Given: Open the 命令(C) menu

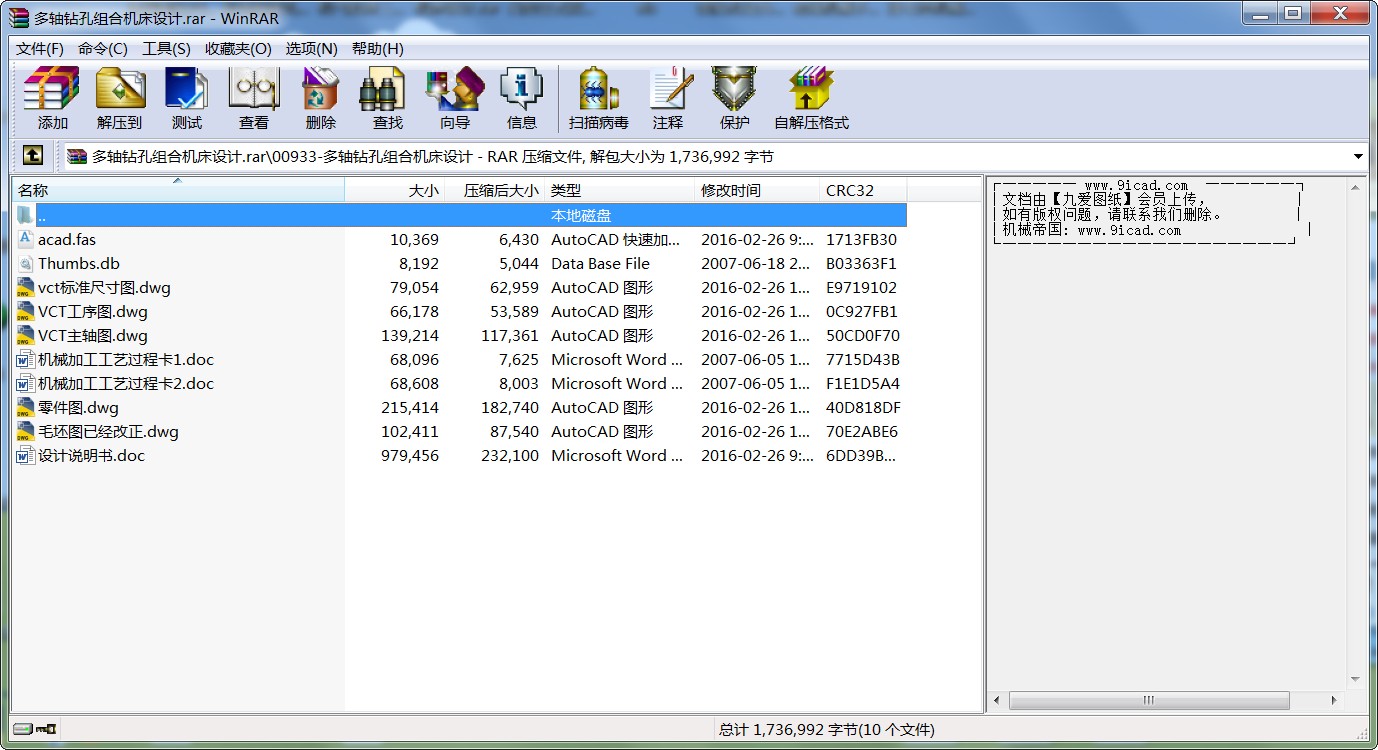Looking at the screenshot, I should [x=103, y=49].
